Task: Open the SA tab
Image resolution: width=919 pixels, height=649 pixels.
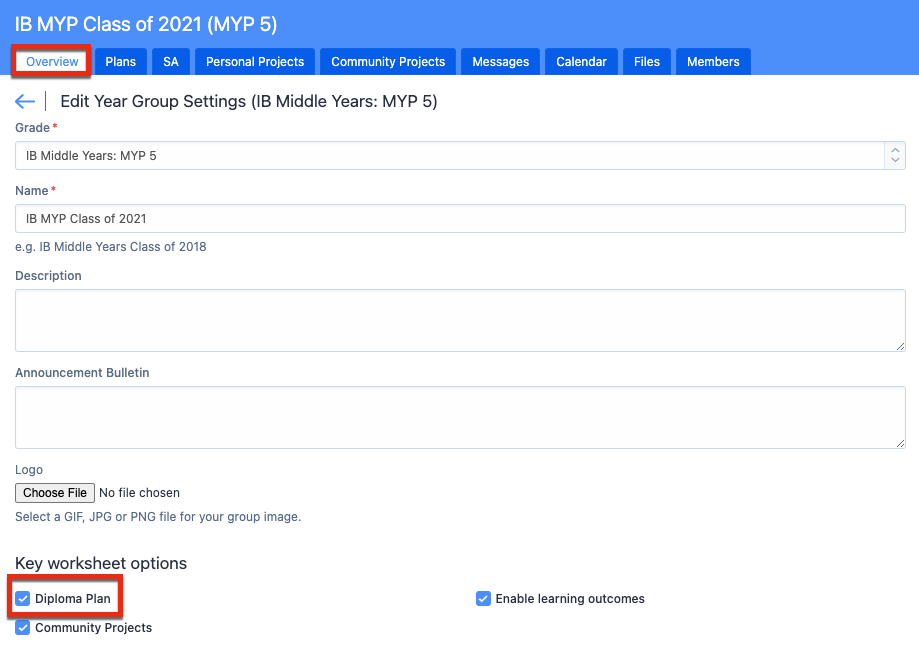Action: coord(171,61)
